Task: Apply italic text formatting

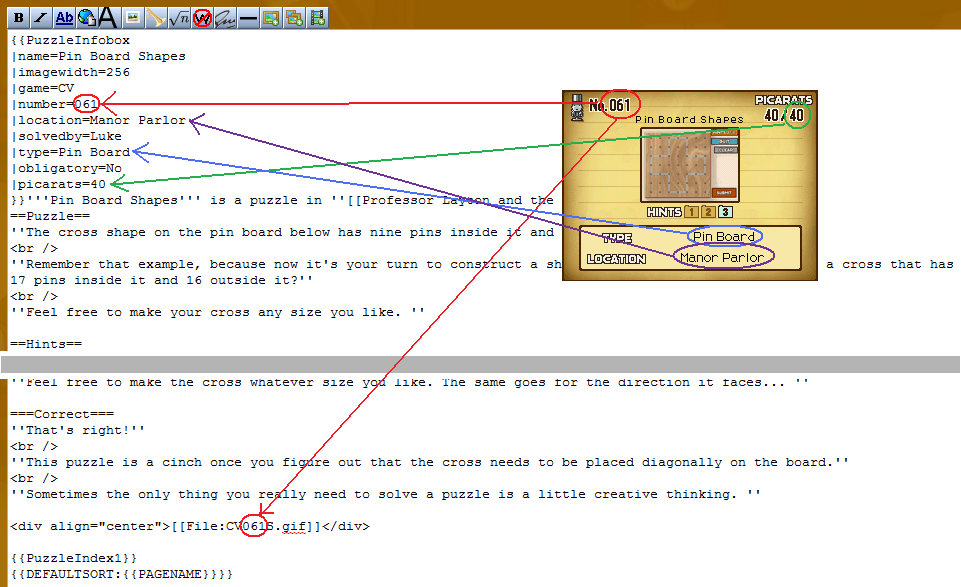Action: (x=40, y=18)
